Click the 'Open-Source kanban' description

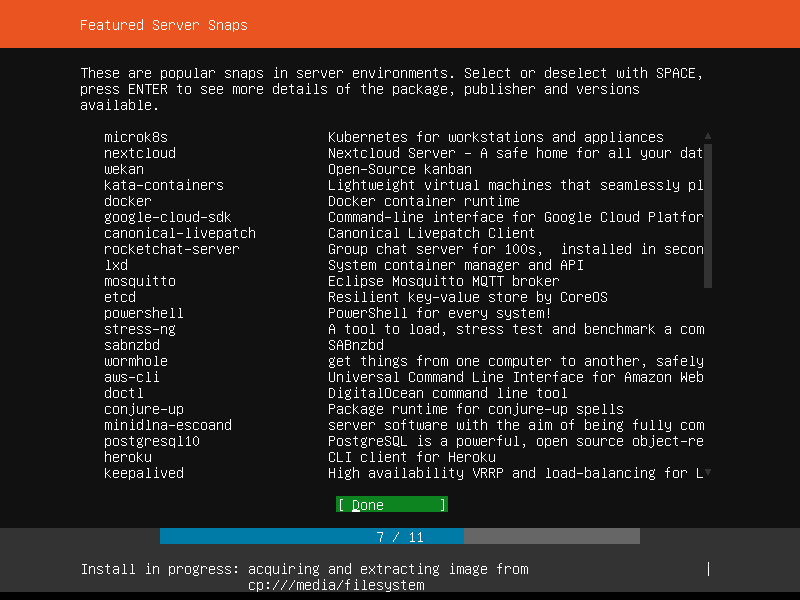[x=400, y=169]
